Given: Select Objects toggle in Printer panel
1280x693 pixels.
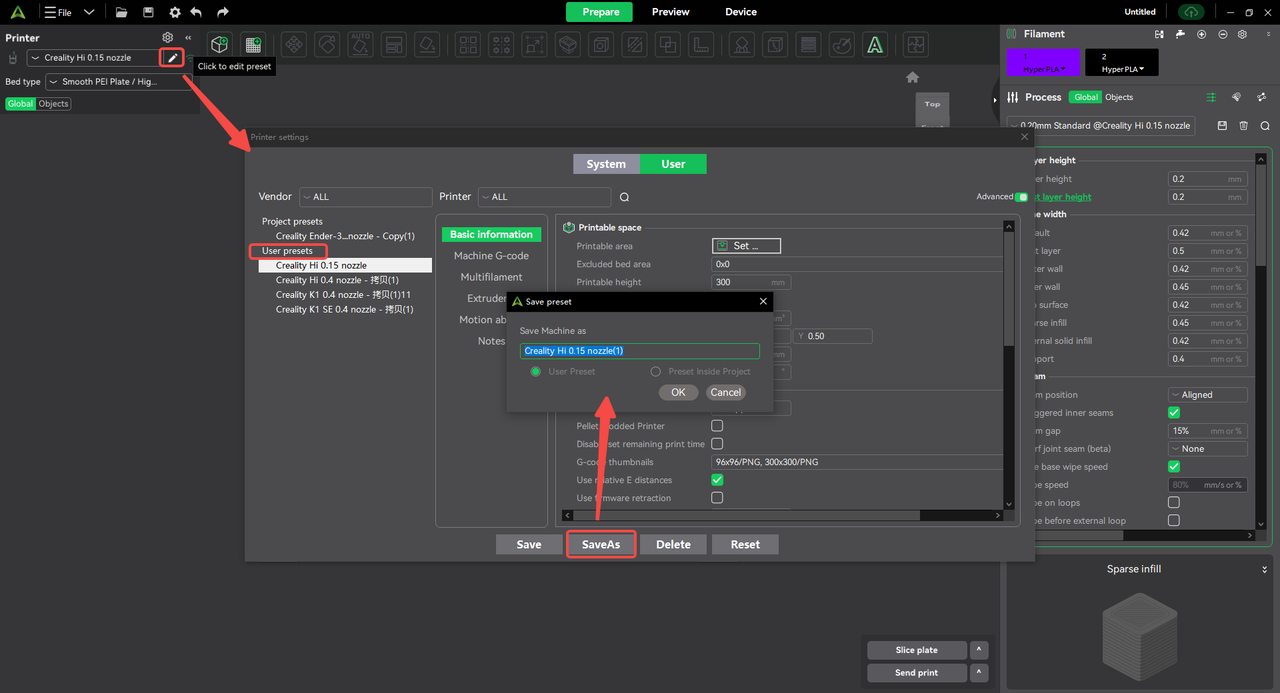Looking at the screenshot, I should [x=54, y=104].
